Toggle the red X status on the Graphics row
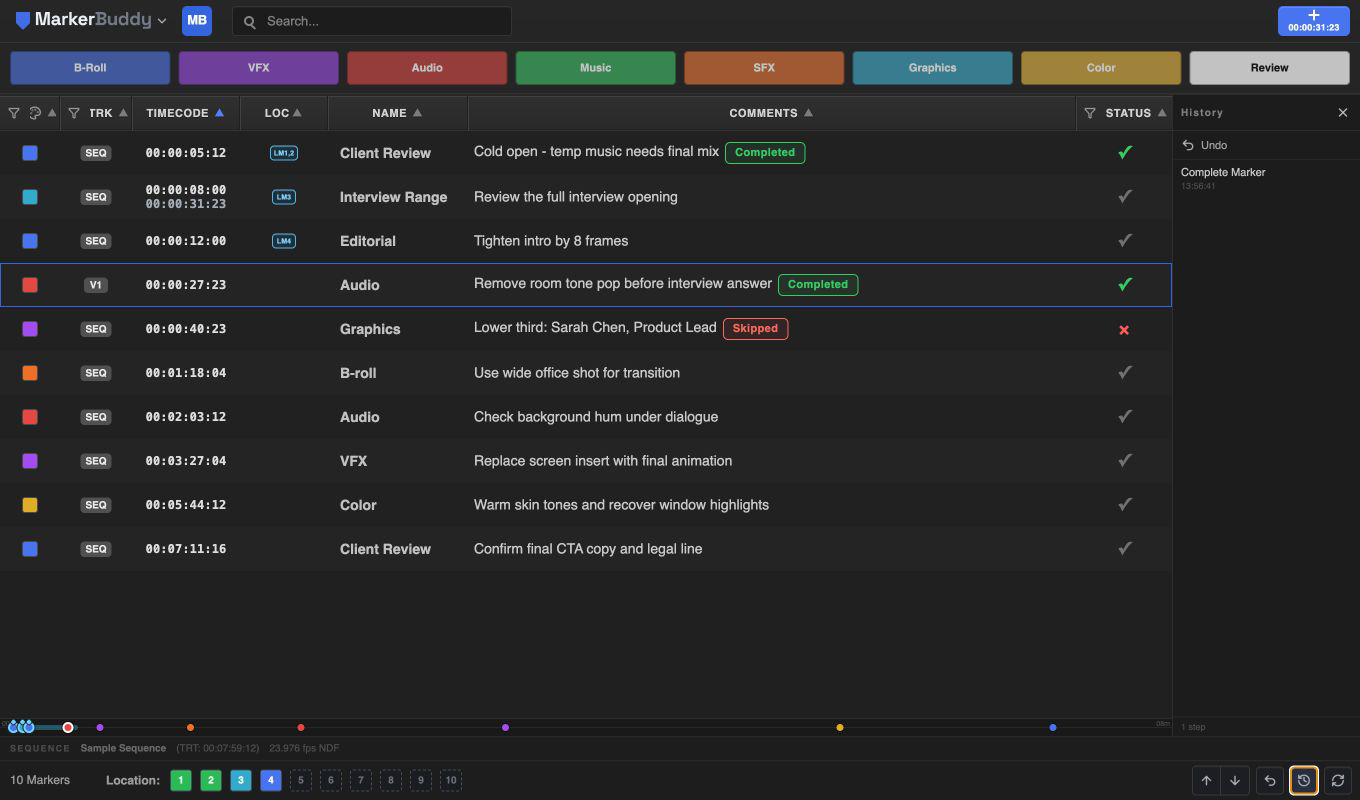This screenshot has width=1360, height=800. tap(1124, 329)
